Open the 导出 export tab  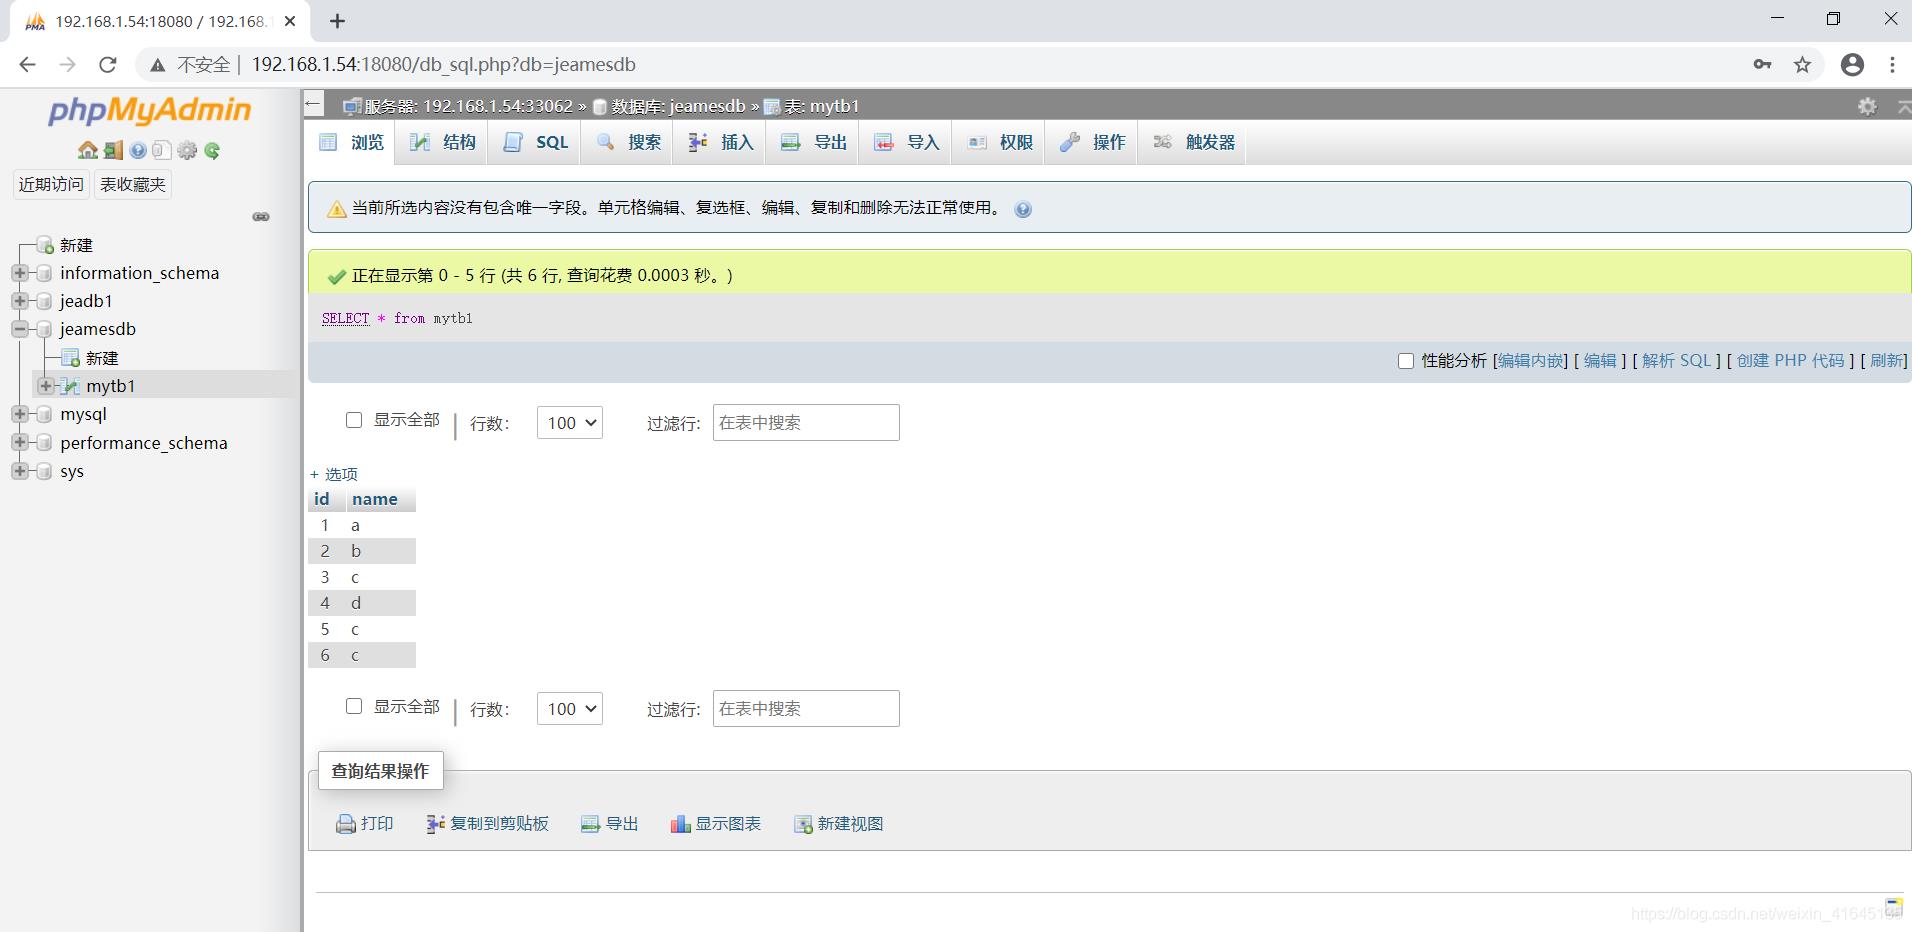814,142
